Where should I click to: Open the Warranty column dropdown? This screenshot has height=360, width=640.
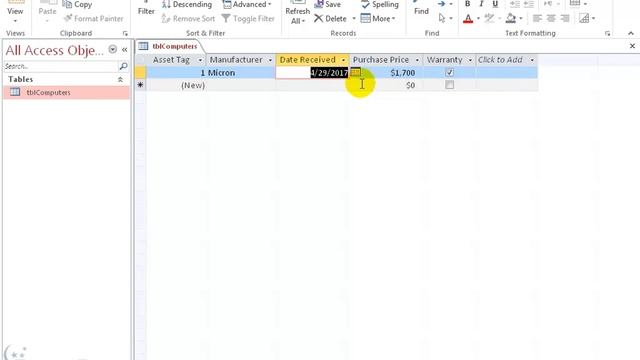click(x=470, y=60)
